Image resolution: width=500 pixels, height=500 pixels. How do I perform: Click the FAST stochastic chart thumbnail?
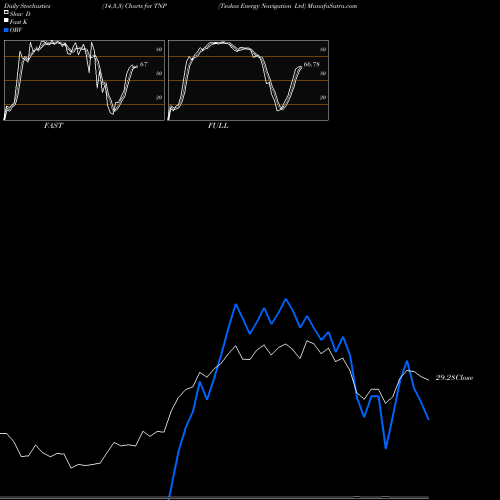pyautogui.click(x=84, y=80)
